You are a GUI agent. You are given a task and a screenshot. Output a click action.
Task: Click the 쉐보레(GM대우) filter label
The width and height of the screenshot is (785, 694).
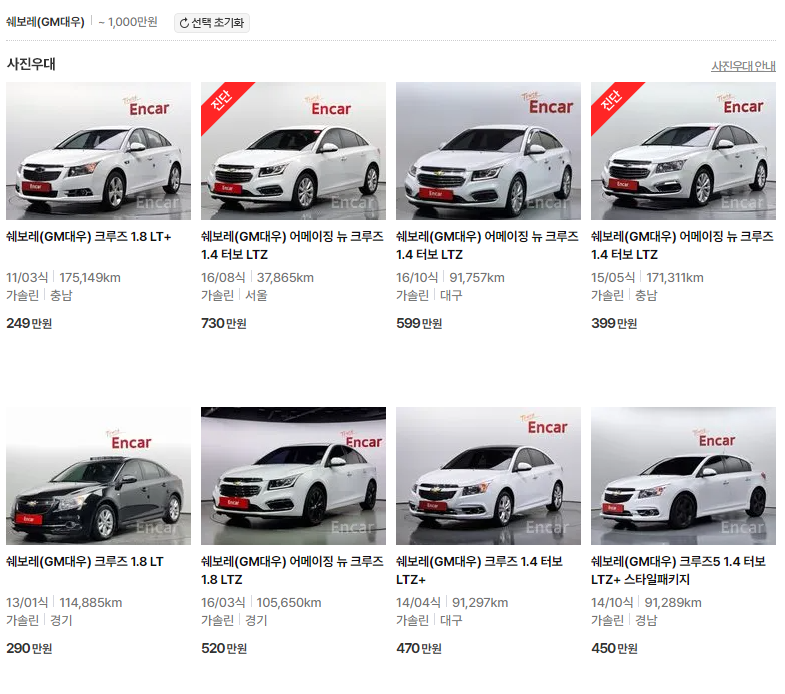pyautogui.click(x=45, y=22)
